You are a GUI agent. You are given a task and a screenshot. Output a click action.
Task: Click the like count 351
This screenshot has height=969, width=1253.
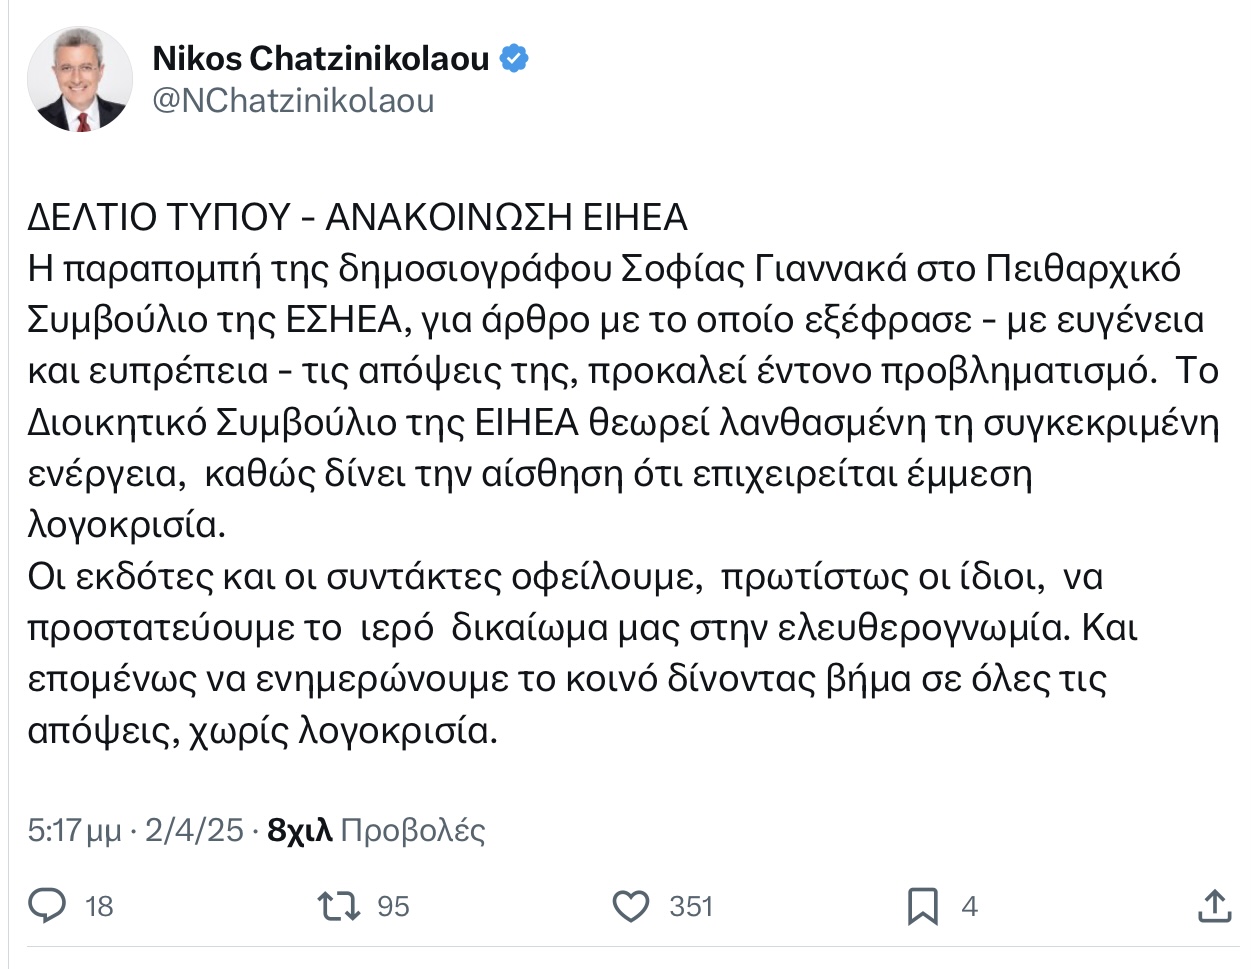coord(691,907)
